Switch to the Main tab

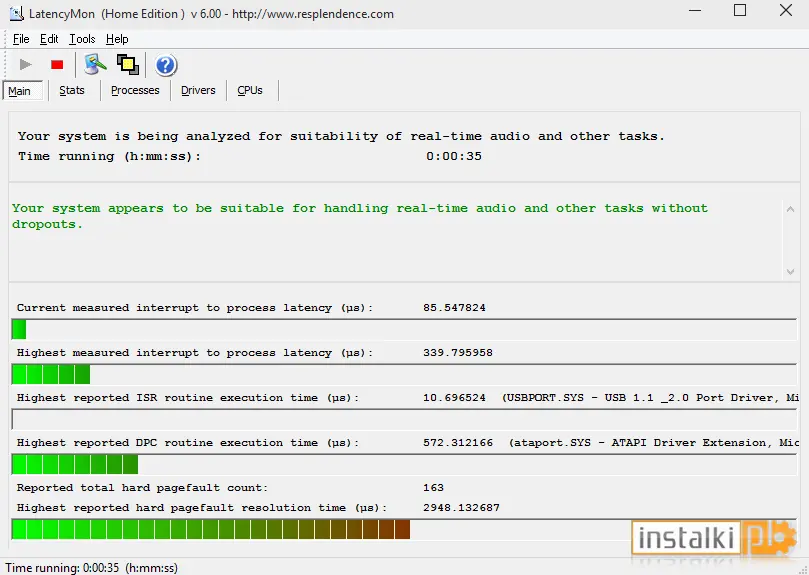23,91
